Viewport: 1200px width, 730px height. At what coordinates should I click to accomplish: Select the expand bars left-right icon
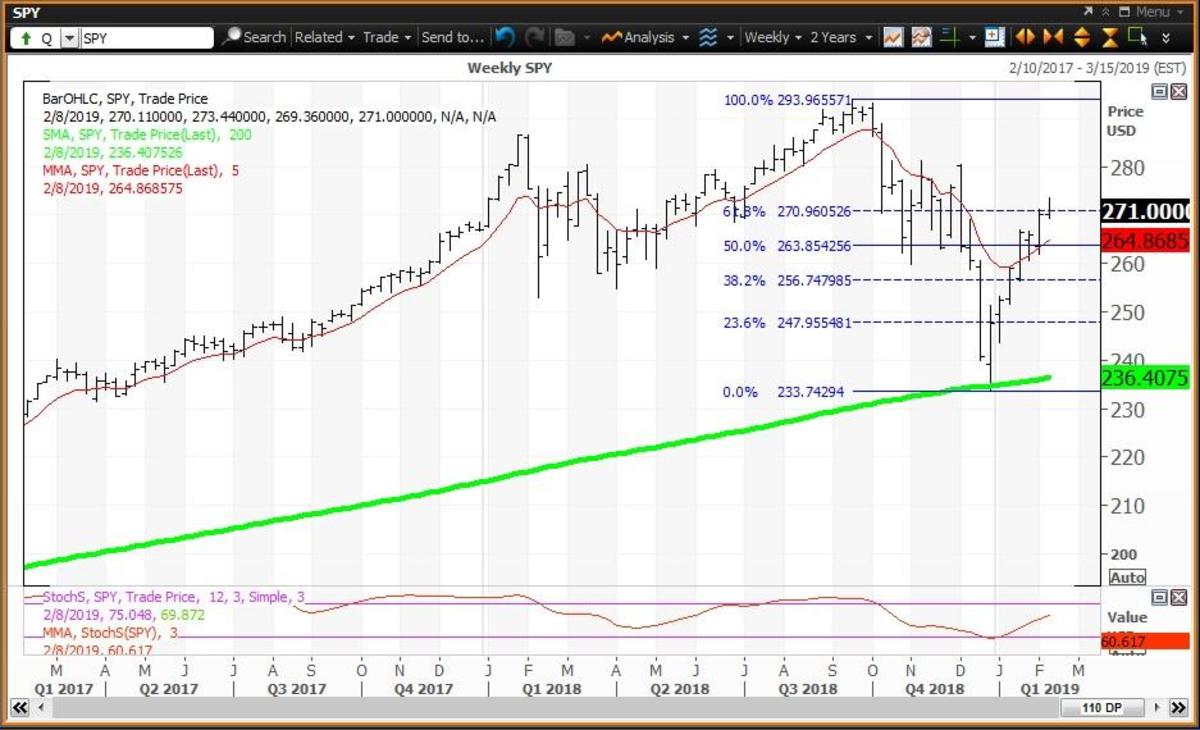[1026, 37]
